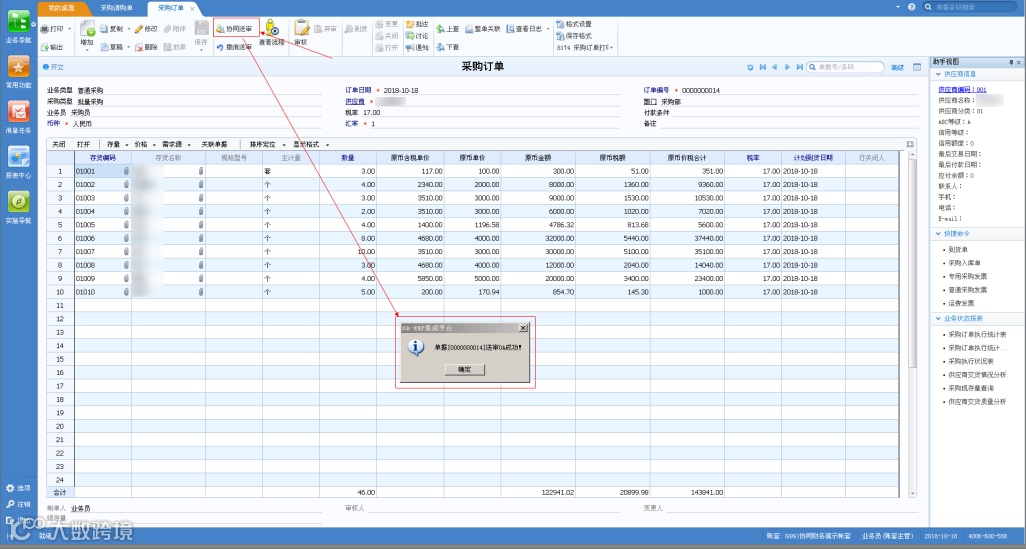Click the layout view icon beside 高级
Viewport: 1026px width, 549px height.
[917, 67]
